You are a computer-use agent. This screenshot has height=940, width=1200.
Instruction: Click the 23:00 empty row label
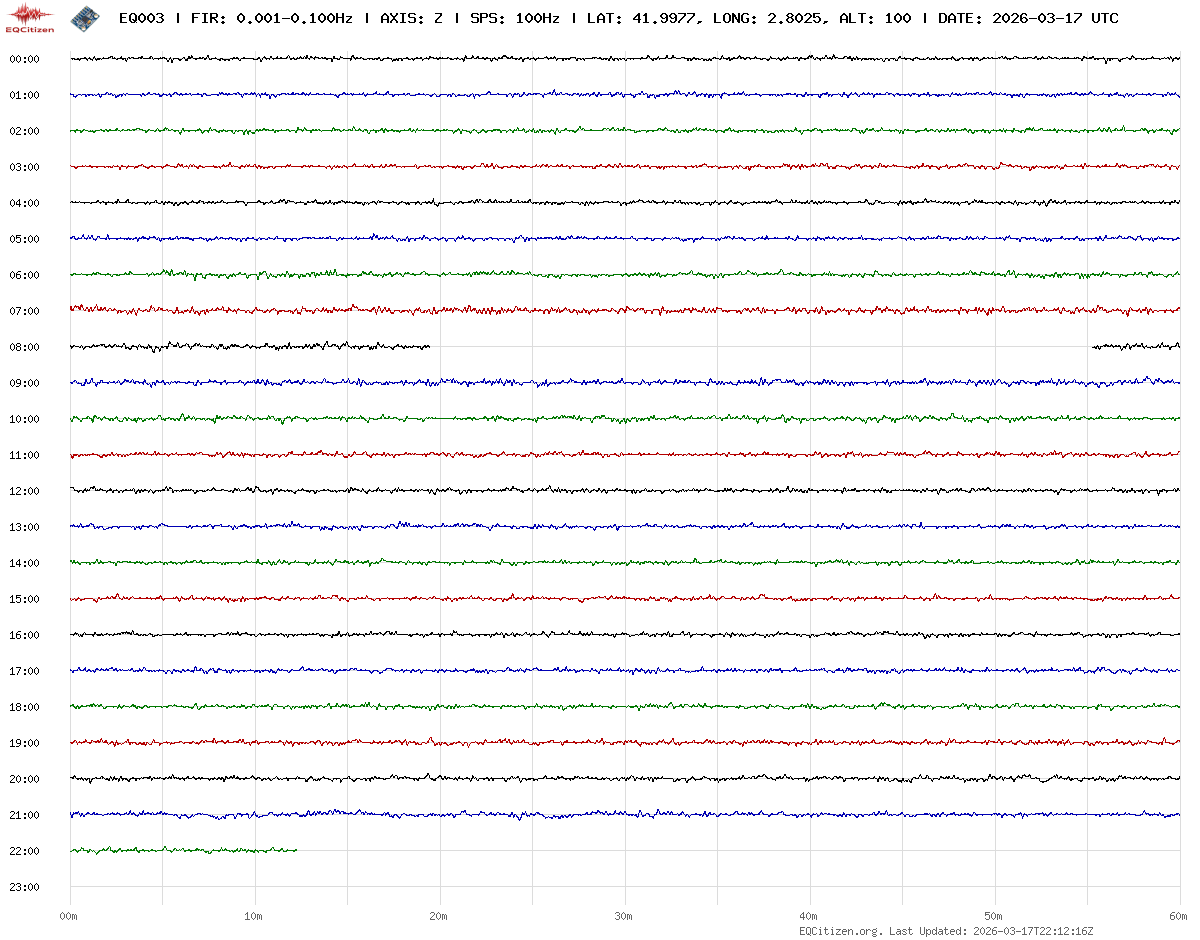tap(24, 887)
